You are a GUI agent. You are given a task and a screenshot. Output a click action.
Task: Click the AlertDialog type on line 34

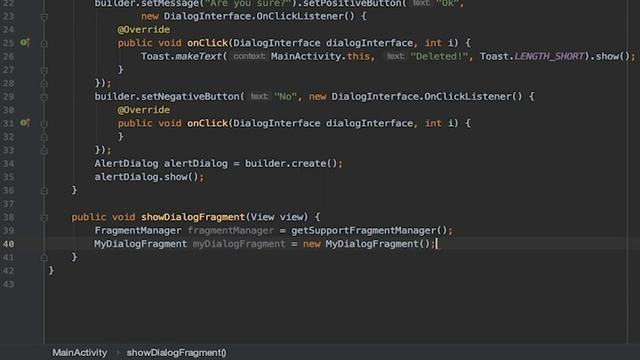click(x=126, y=164)
